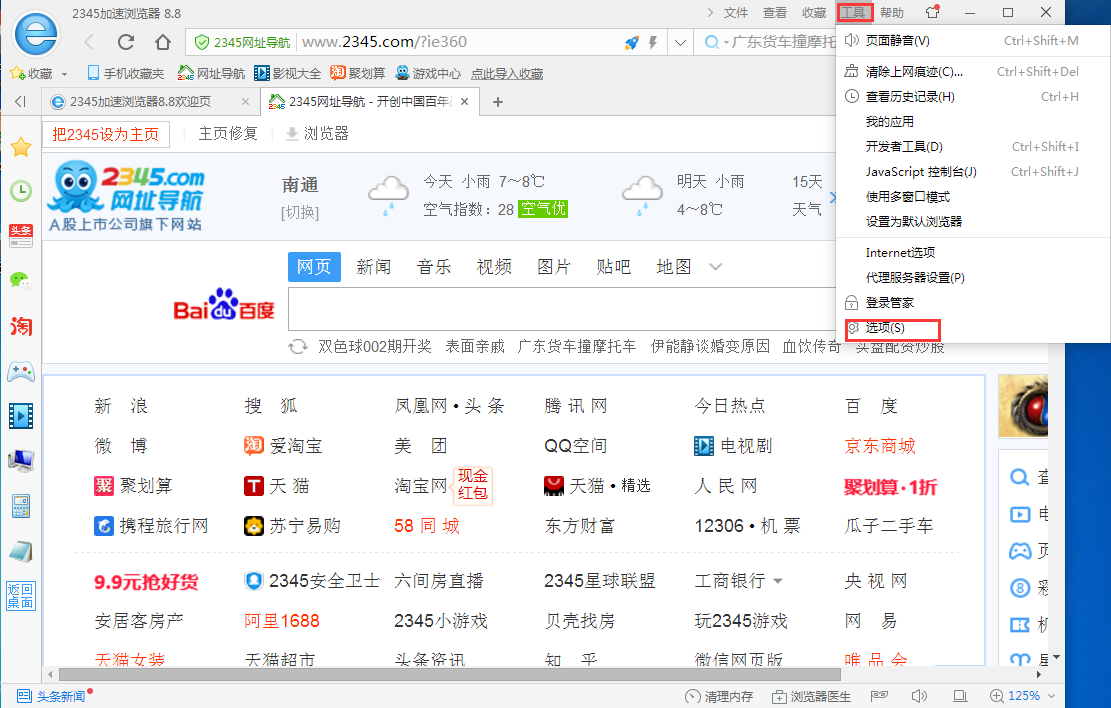
Task: Switch to the 2345加速浏览器8.8欢迎页 tab
Action: point(140,102)
